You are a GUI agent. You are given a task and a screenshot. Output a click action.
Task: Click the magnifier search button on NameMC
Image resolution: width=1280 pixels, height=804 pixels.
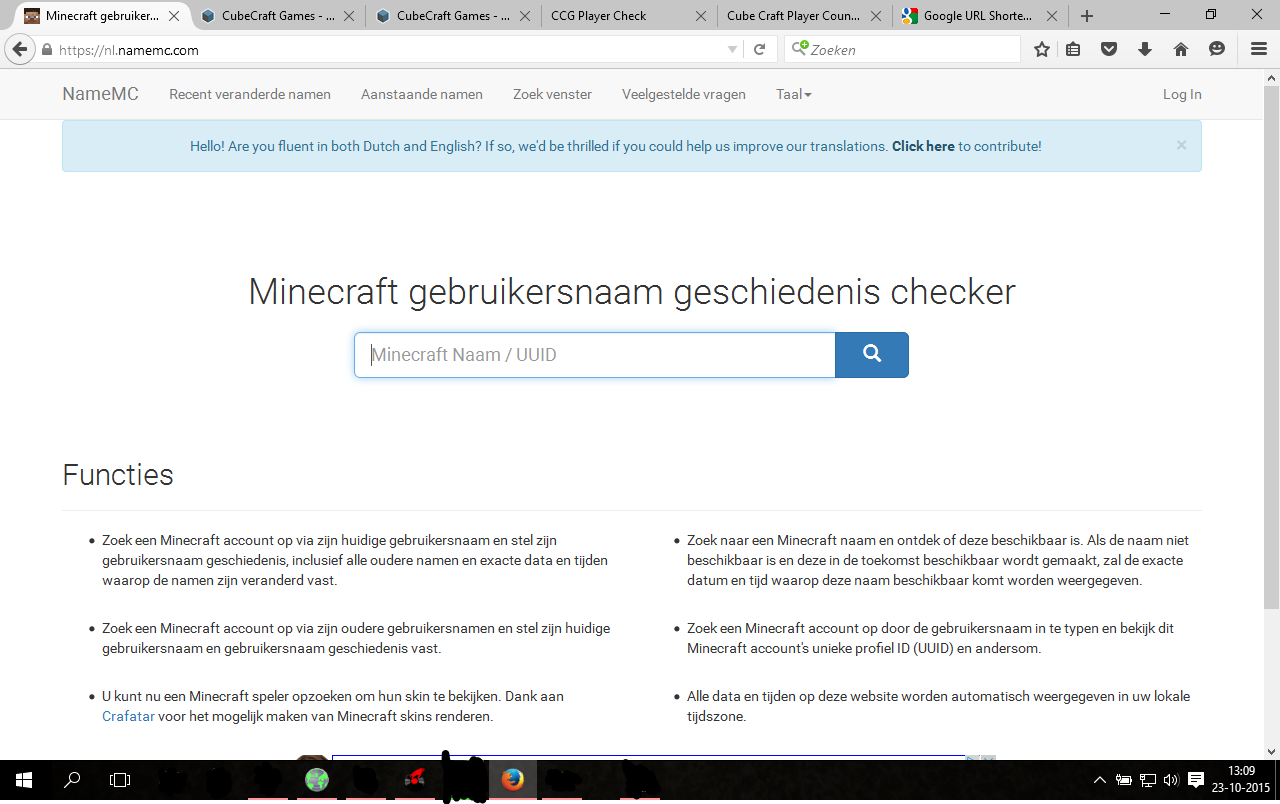point(872,355)
